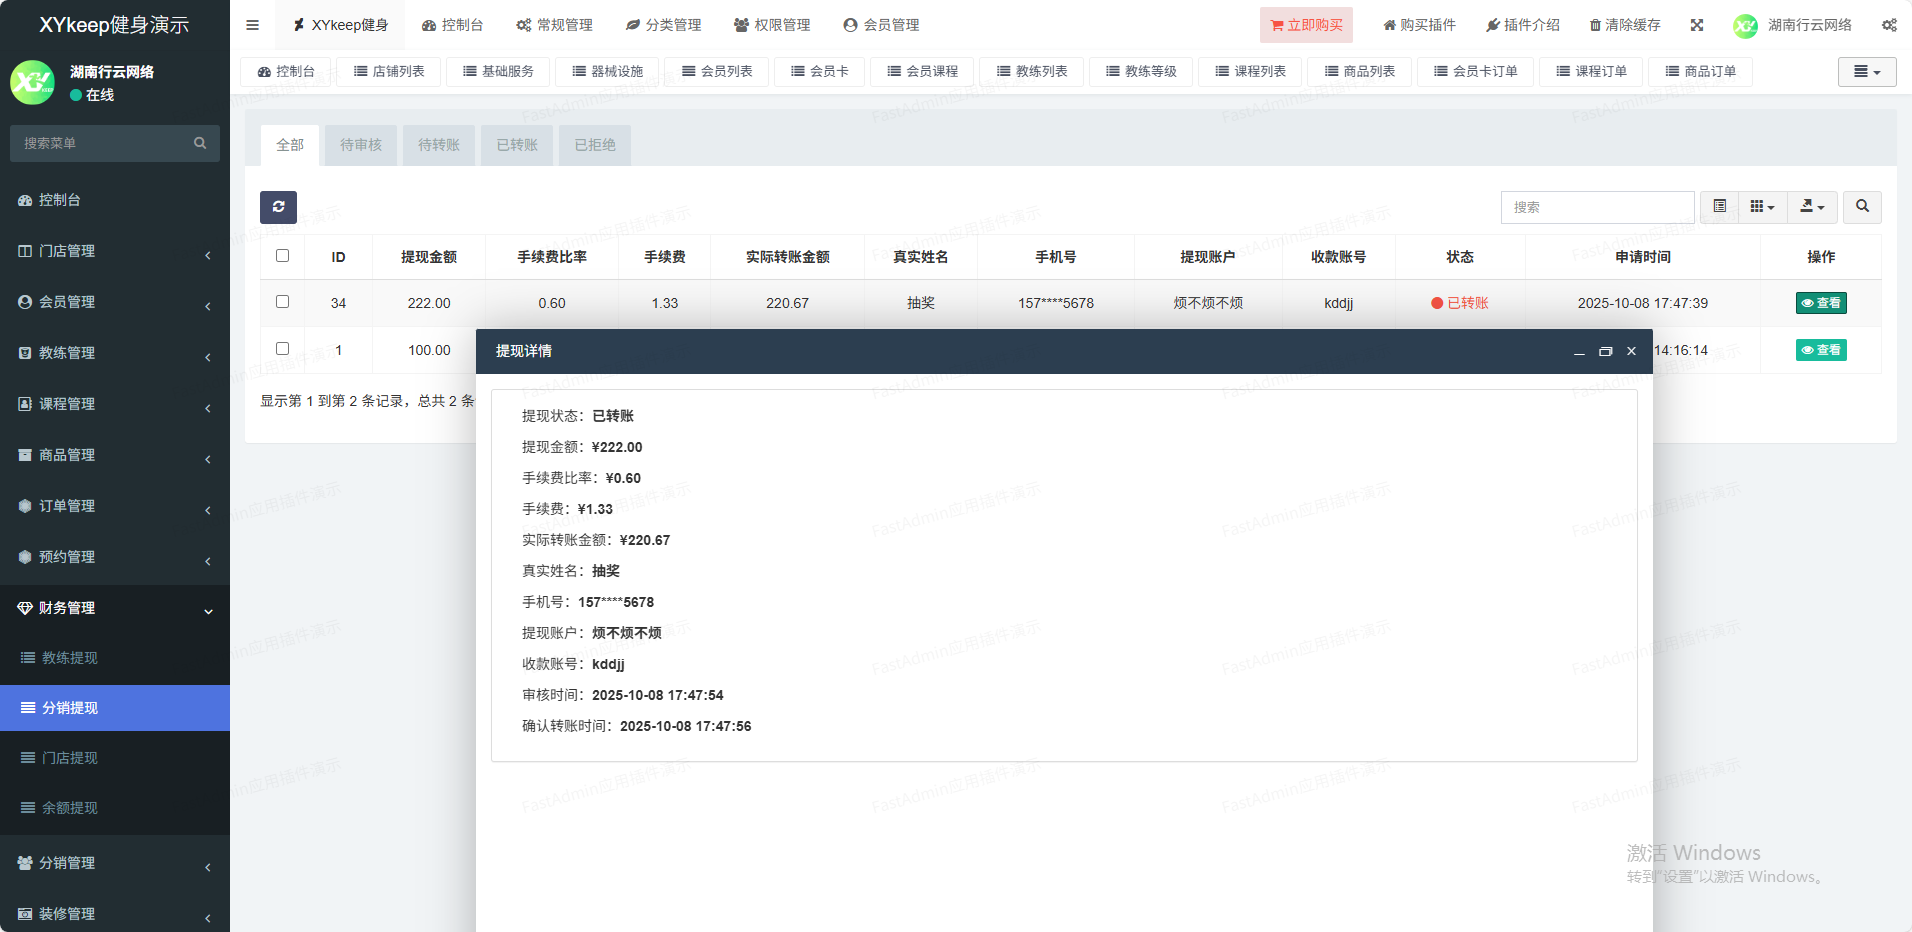Image resolution: width=1912 pixels, height=932 pixels.
Task: Select the checkbox for row ID 34
Action: pos(282,302)
